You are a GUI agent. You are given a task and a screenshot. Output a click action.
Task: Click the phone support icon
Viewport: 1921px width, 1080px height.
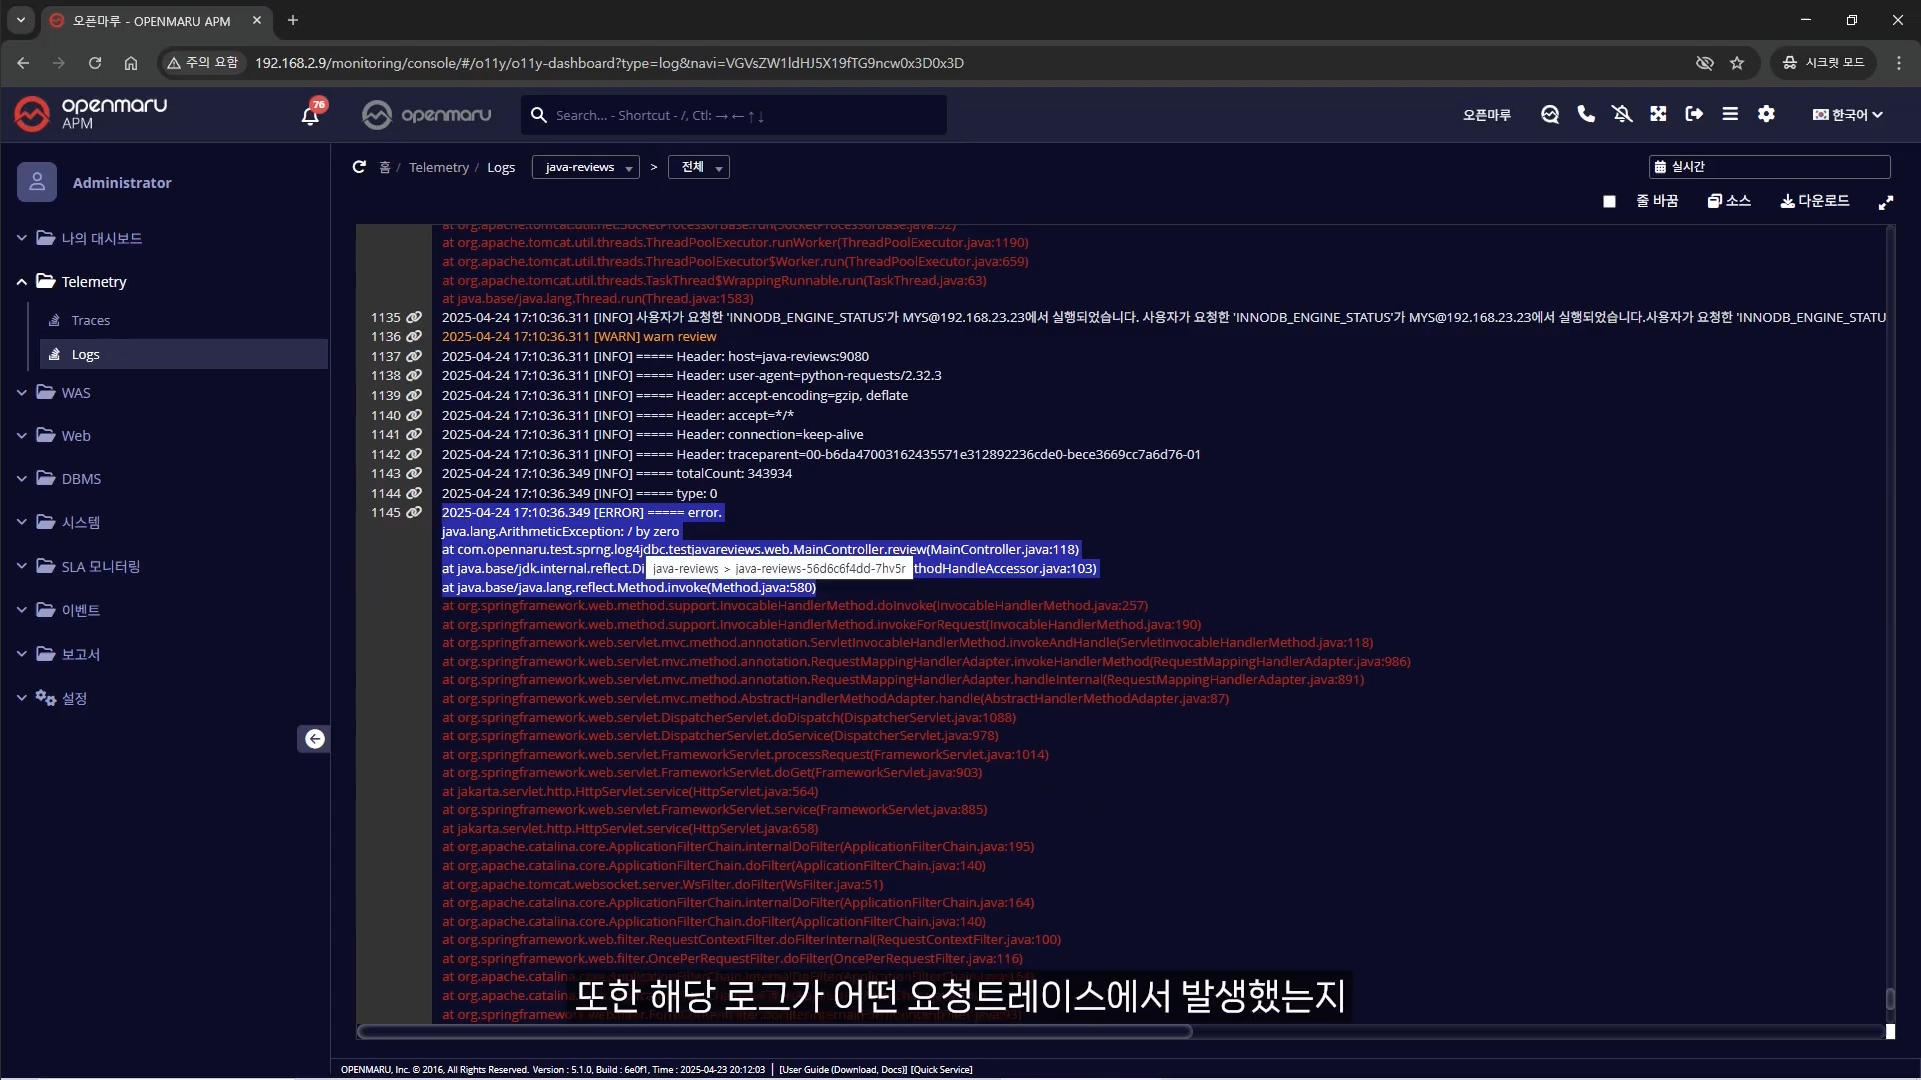1586,114
